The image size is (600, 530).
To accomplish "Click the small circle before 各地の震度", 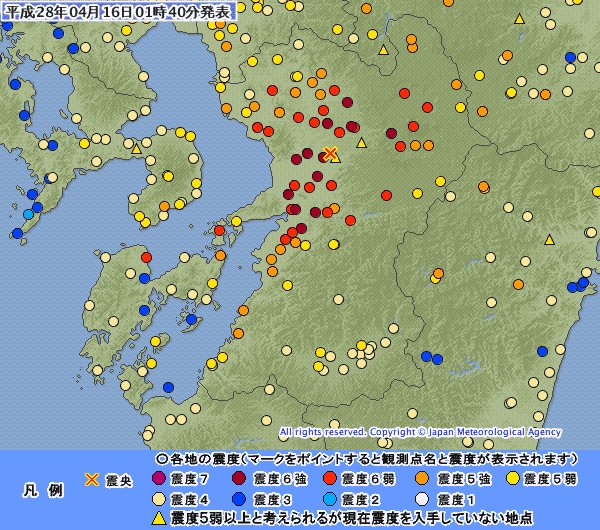I will (x=162, y=458).
